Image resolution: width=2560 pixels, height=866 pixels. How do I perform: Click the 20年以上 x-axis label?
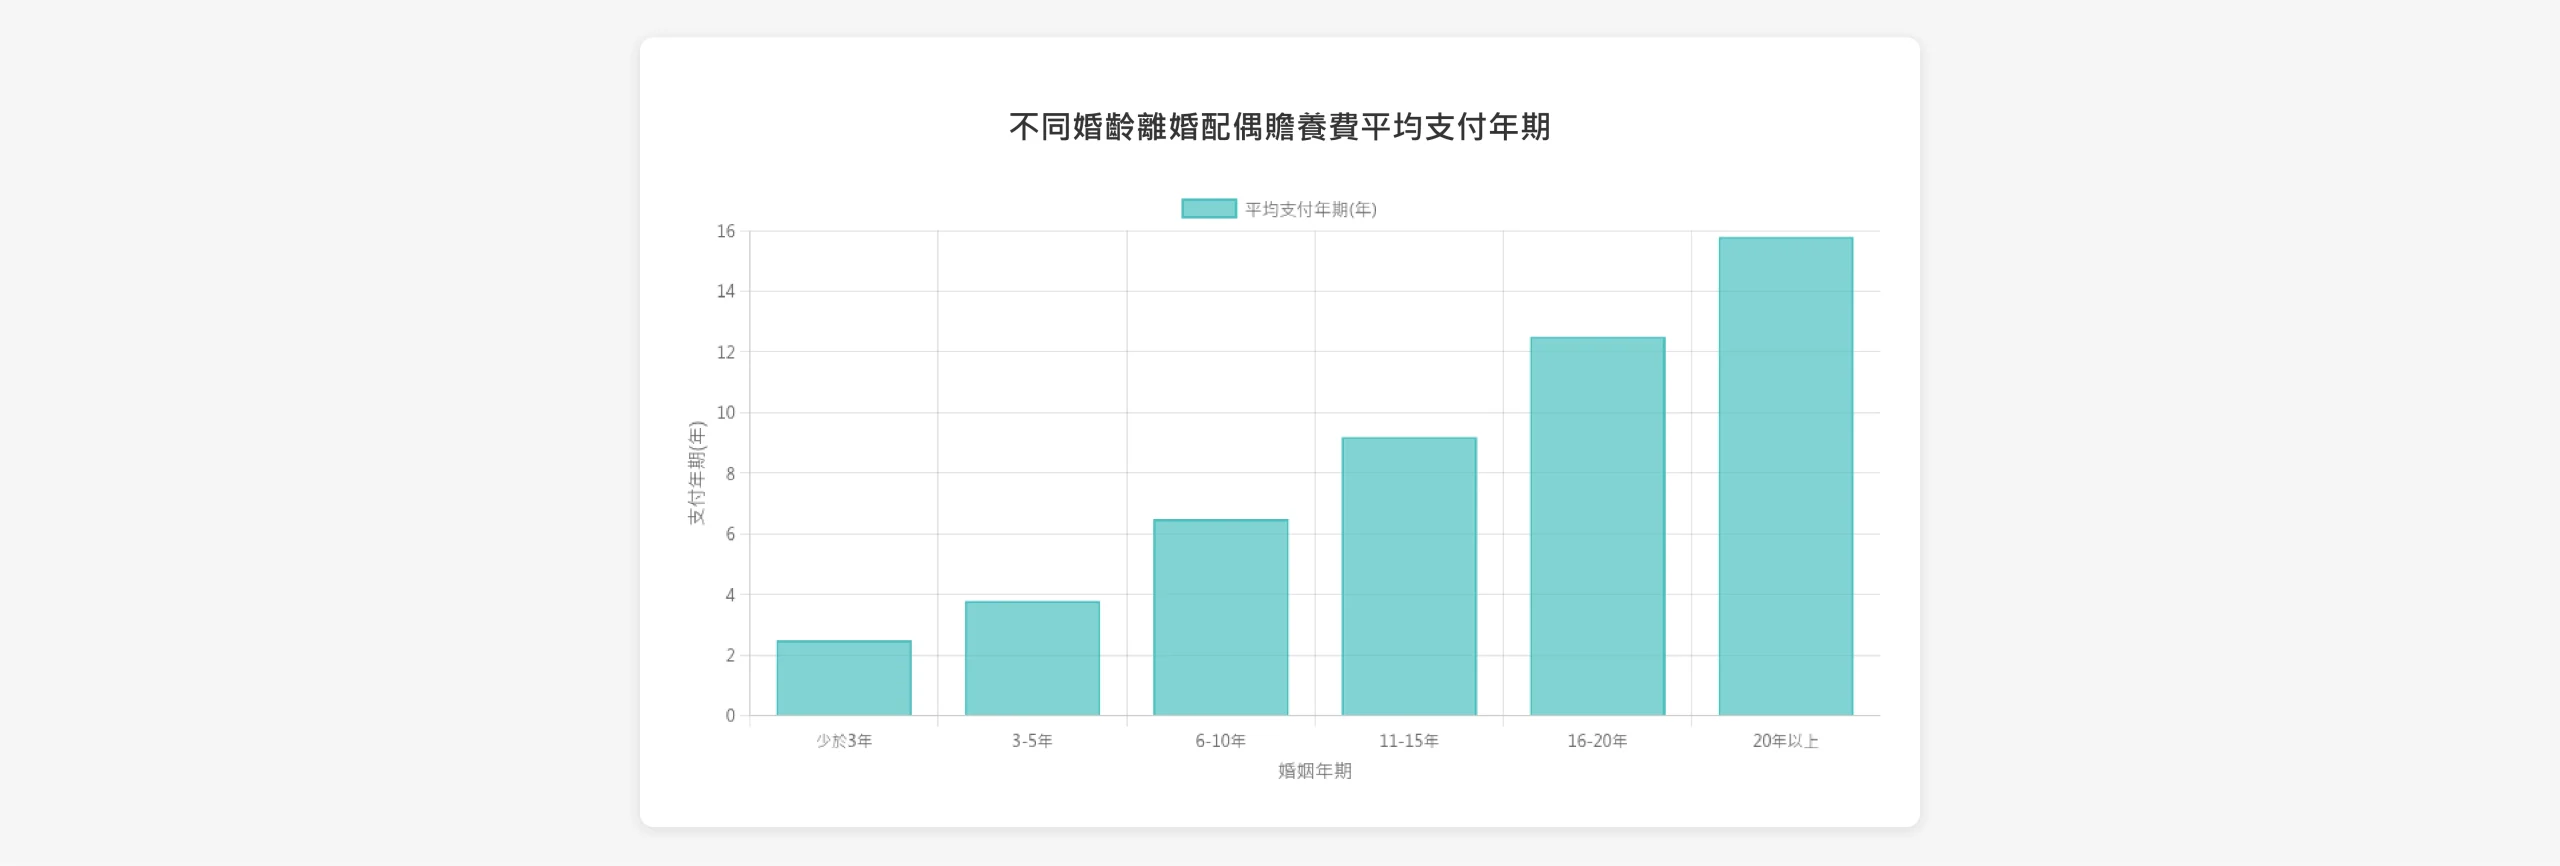(x=1785, y=741)
